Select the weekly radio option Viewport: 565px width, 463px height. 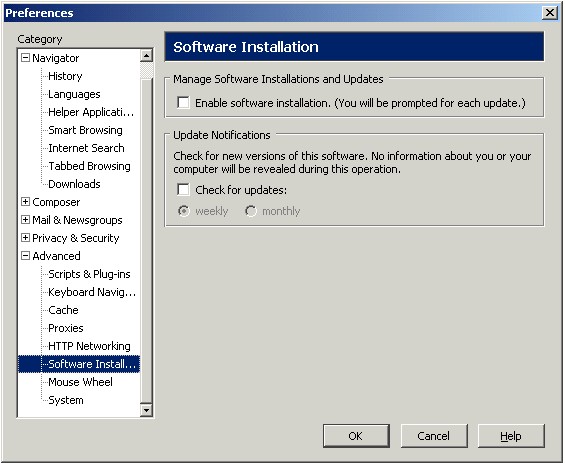(x=184, y=211)
